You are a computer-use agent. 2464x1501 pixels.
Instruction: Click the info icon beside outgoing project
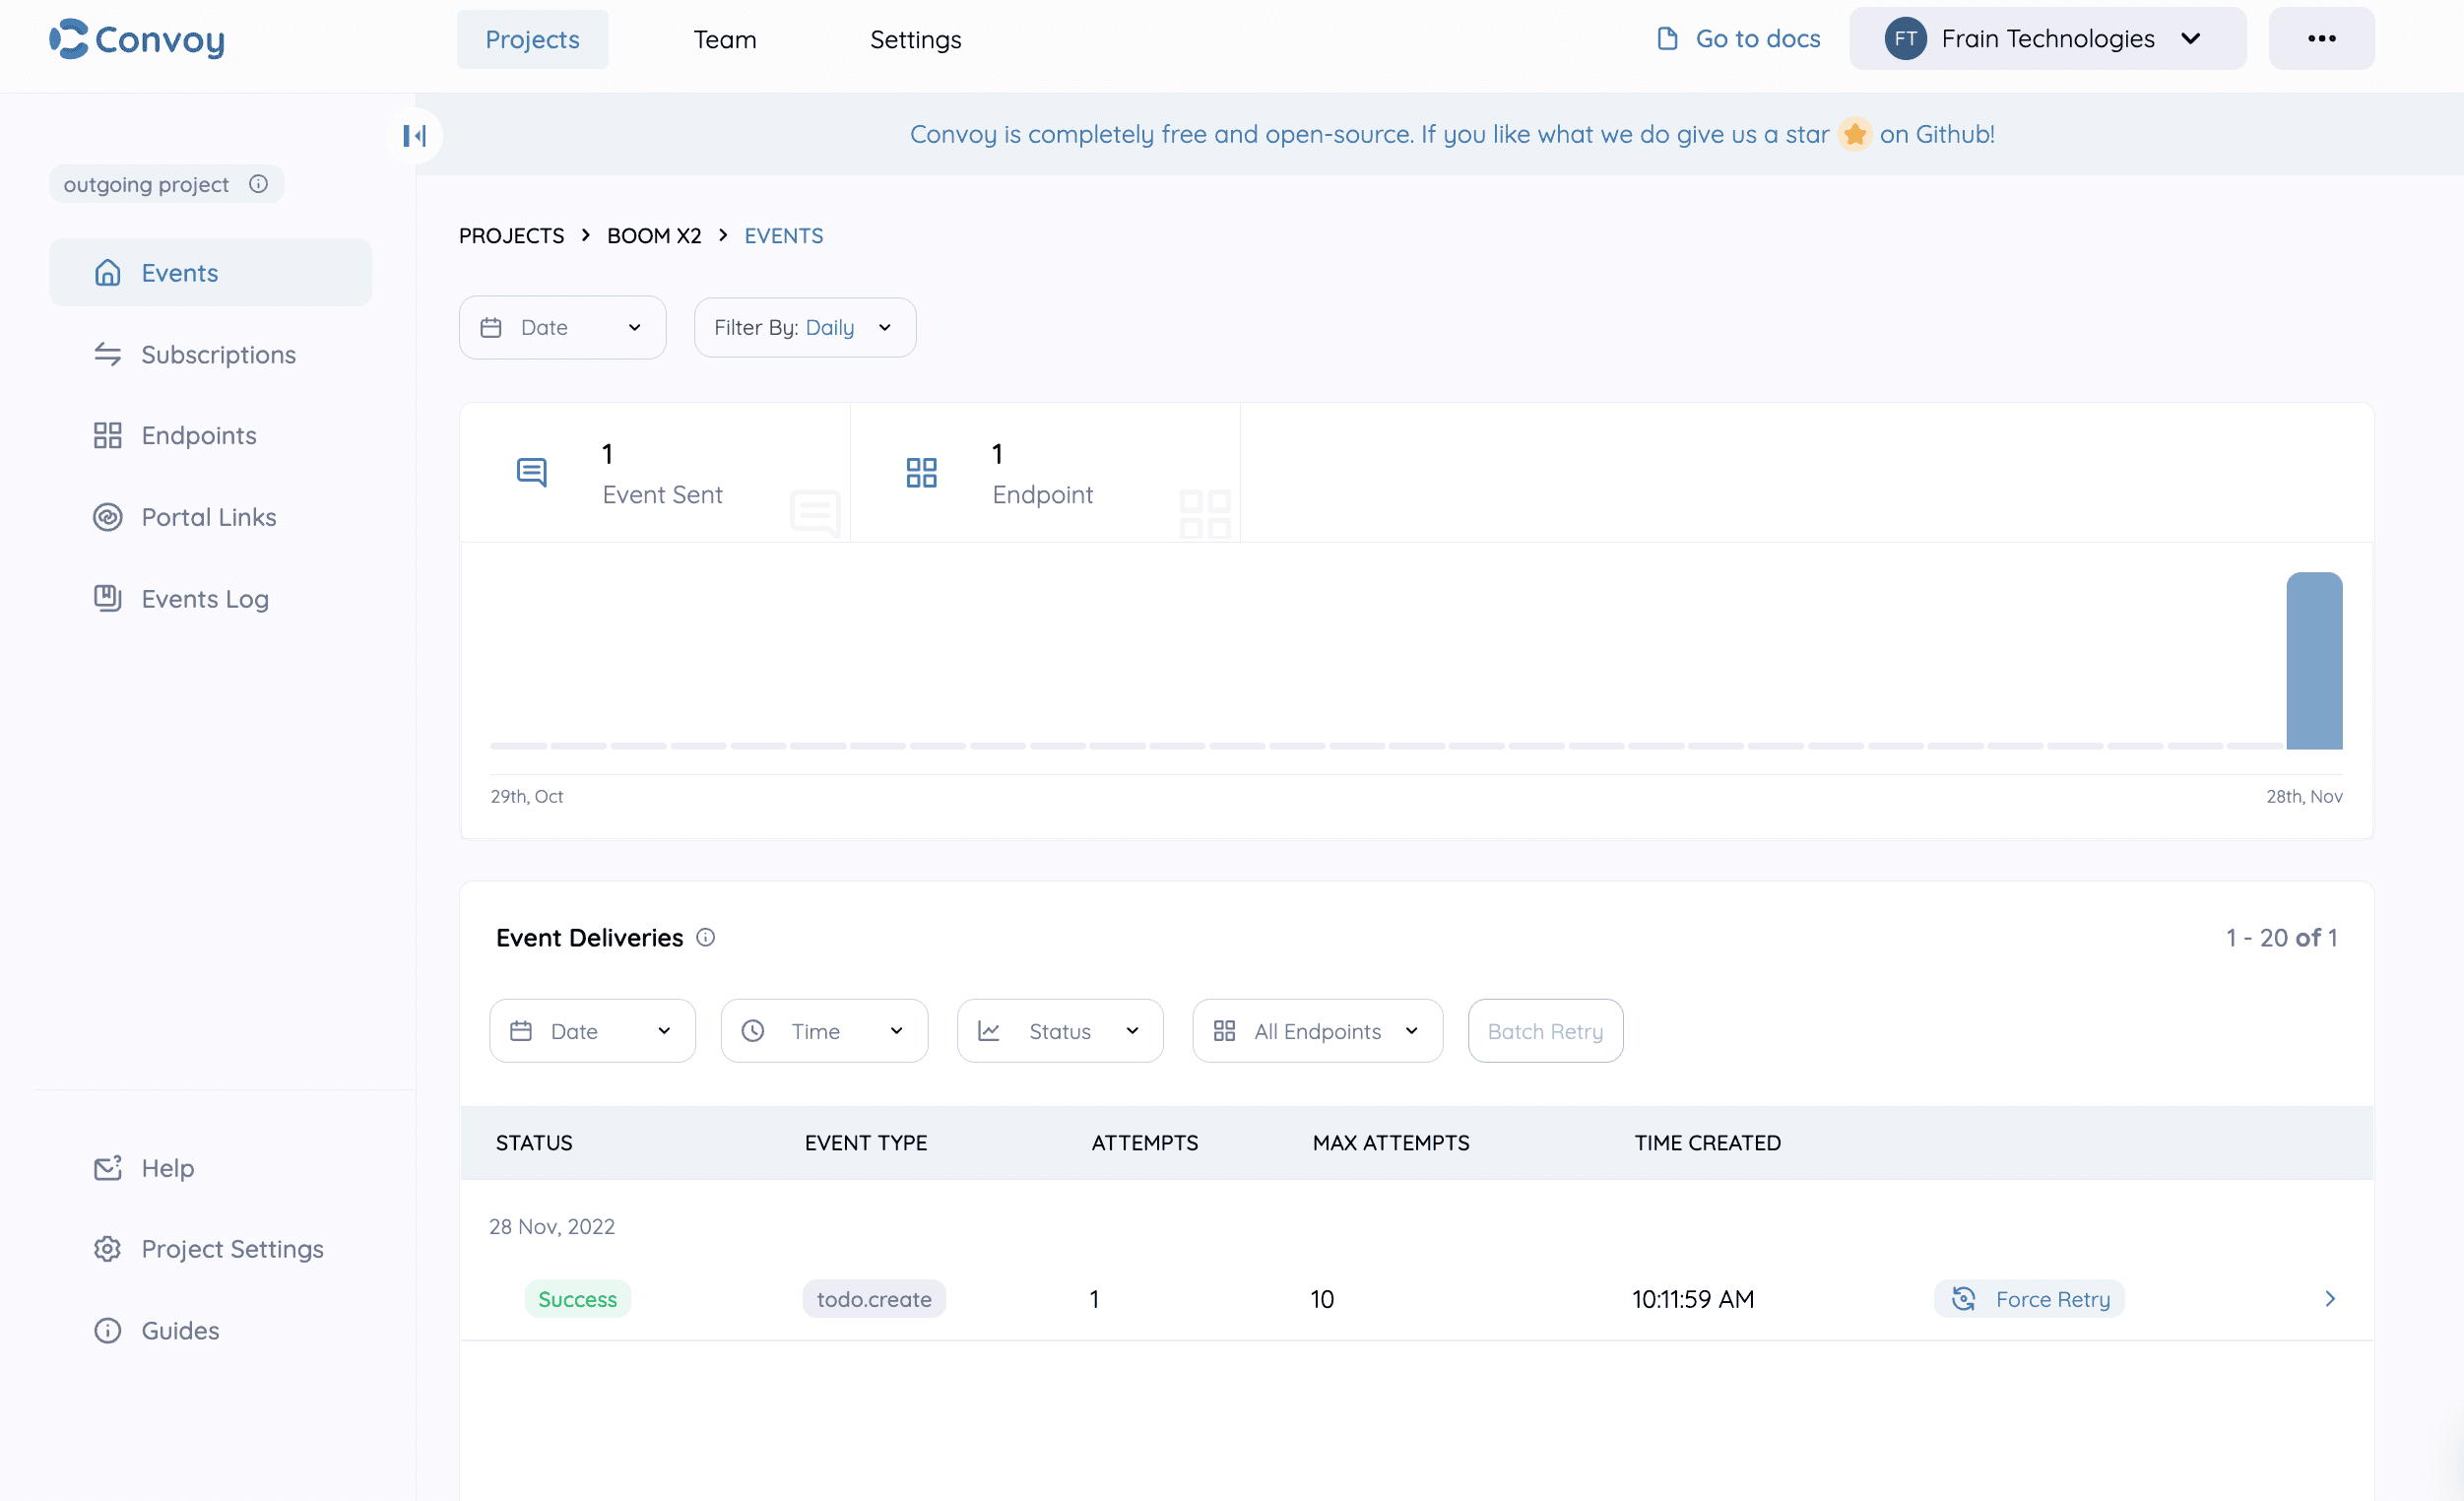(259, 183)
